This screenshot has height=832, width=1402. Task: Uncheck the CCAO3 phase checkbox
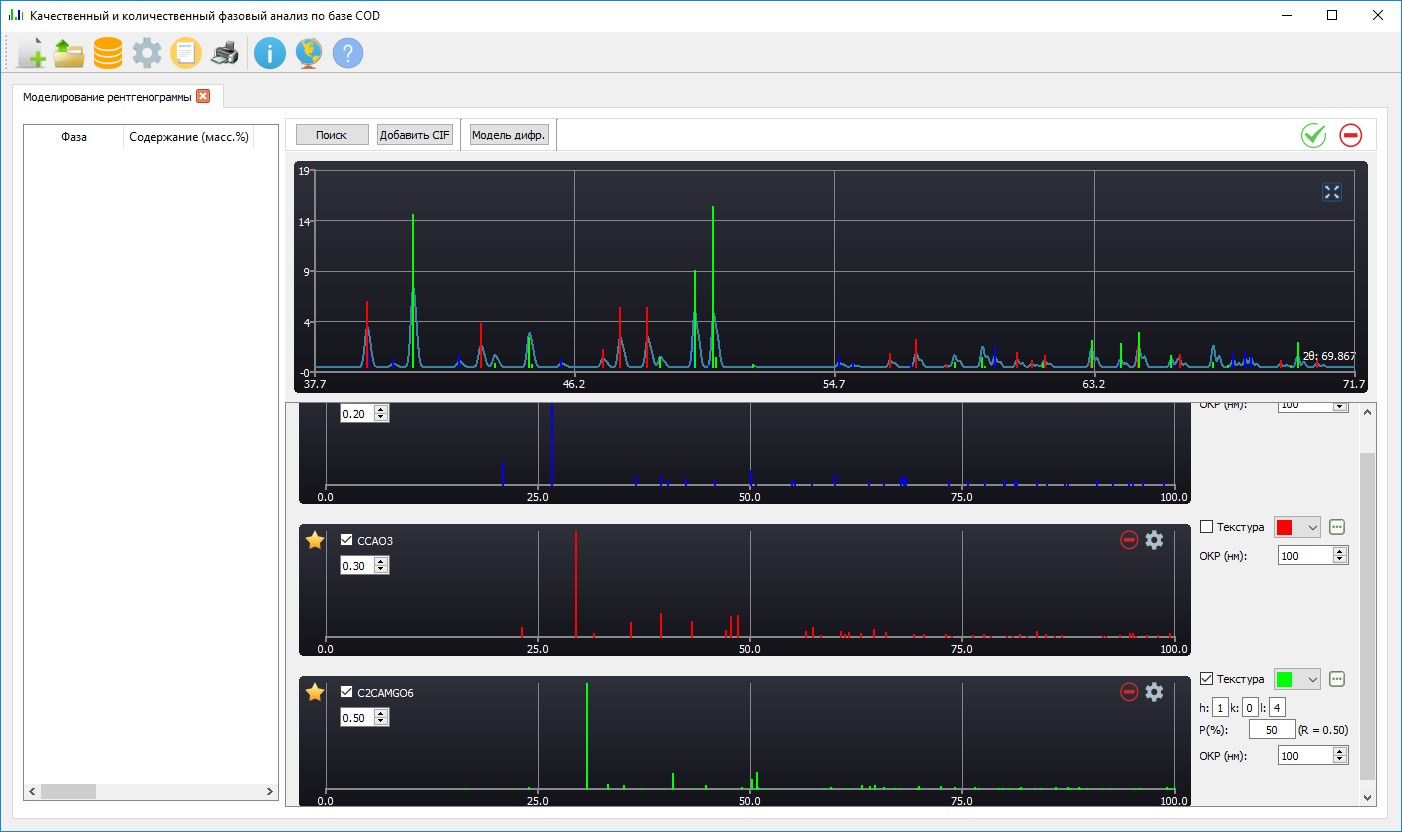pyautogui.click(x=347, y=540)
